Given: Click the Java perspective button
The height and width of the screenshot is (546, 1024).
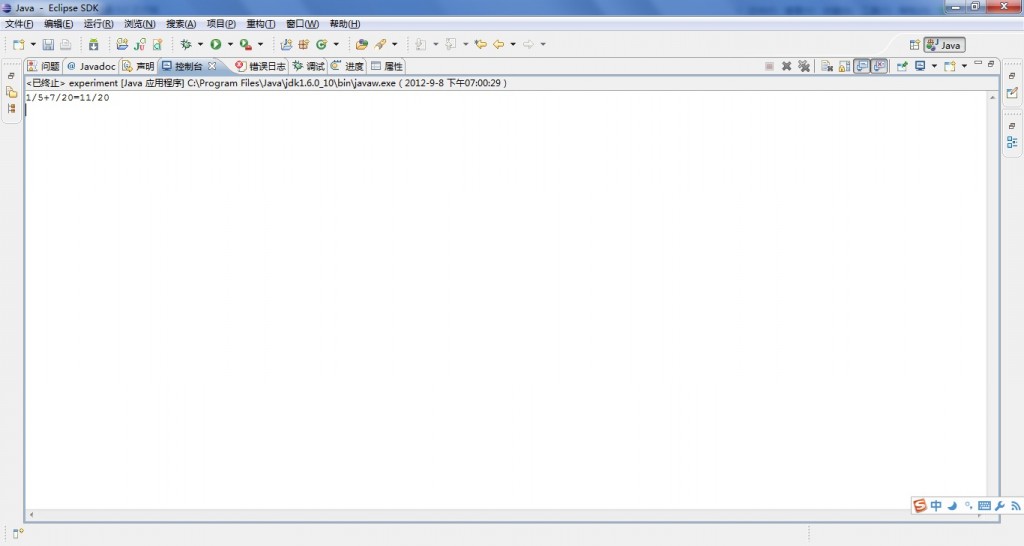Looking at the screenshot, I should click(x=944, y=45).
